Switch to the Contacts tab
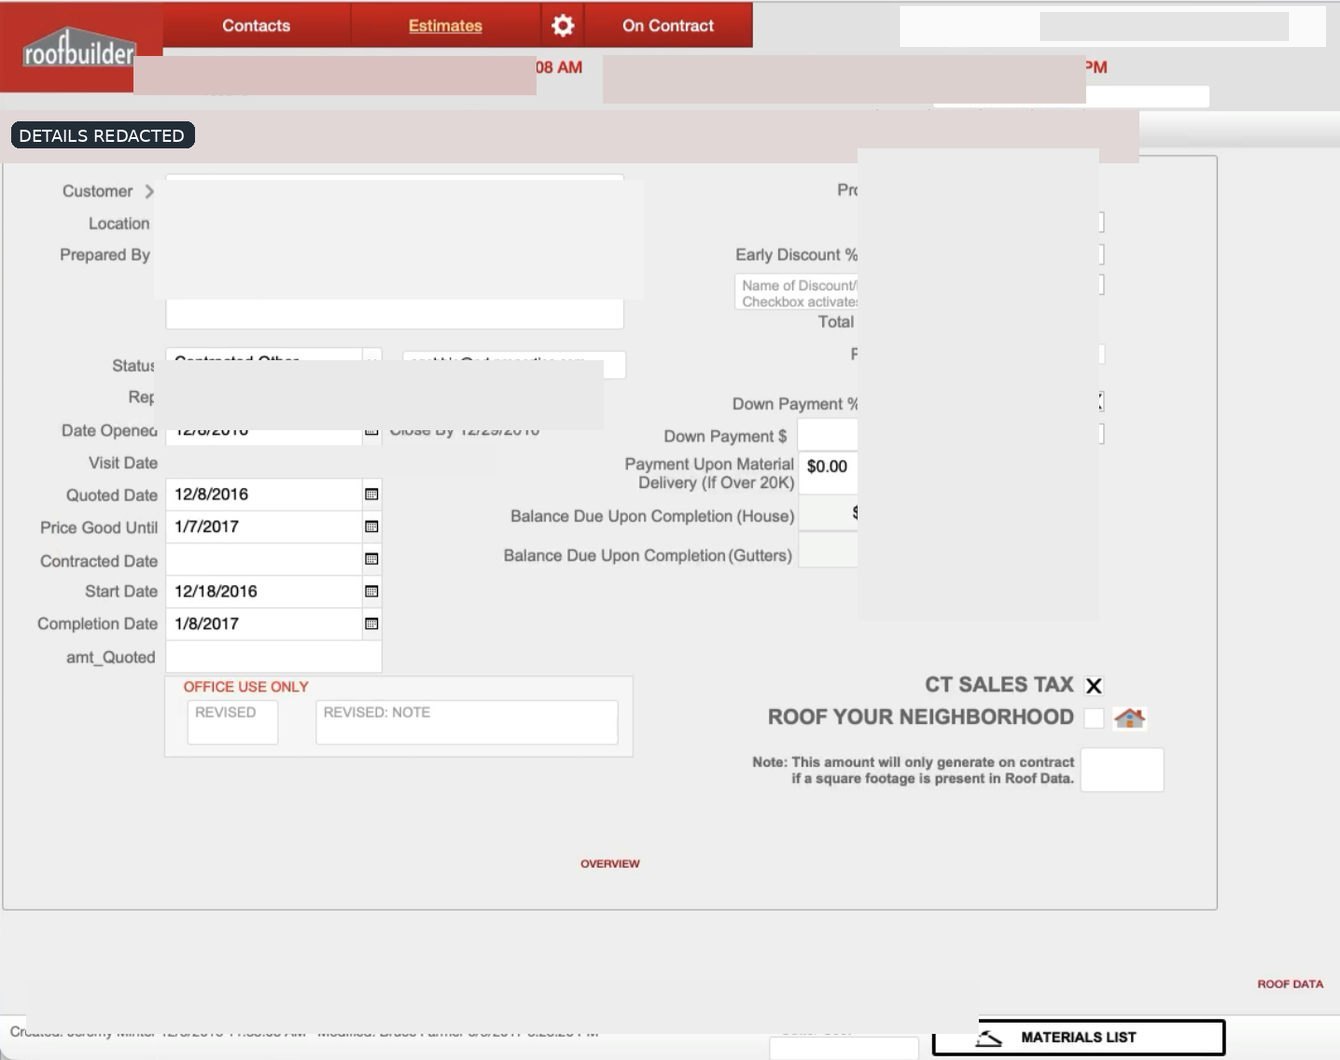 [x=256, y=25]
